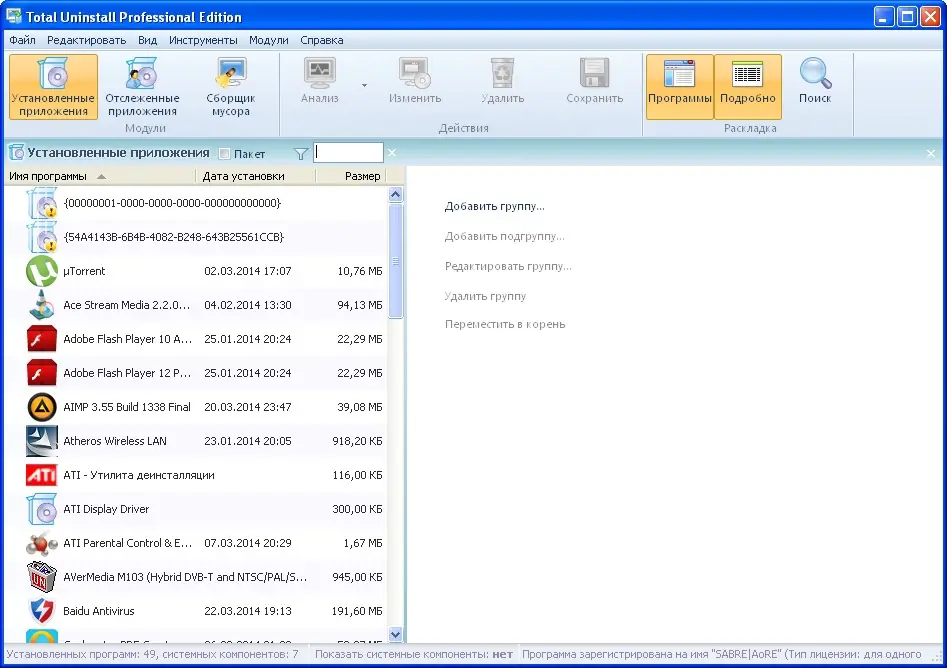This screenshot has height=668, width=947.
Task: Sort by Дата установки column
Action: point(255,176)
